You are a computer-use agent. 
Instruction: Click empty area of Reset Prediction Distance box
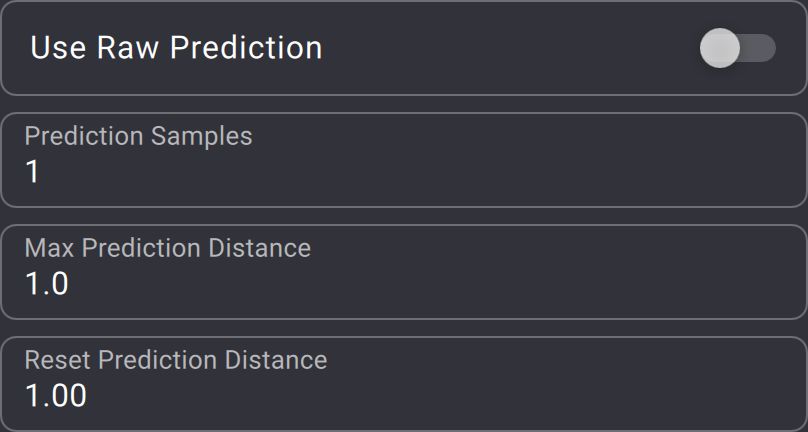[x=550, y=384]
